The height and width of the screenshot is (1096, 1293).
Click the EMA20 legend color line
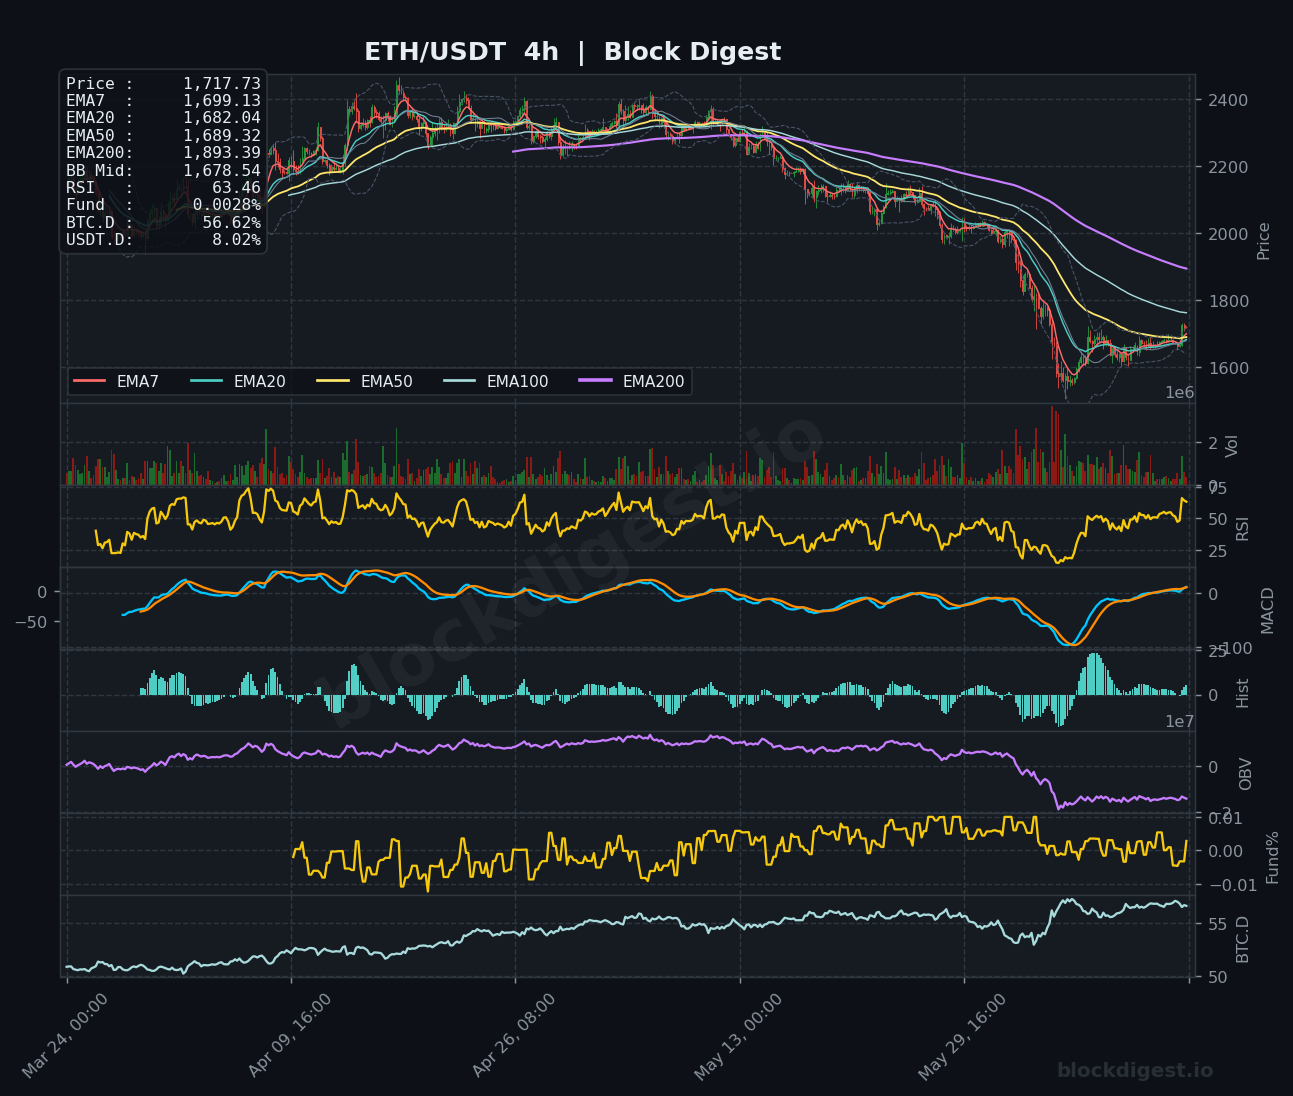pos(207,381)
